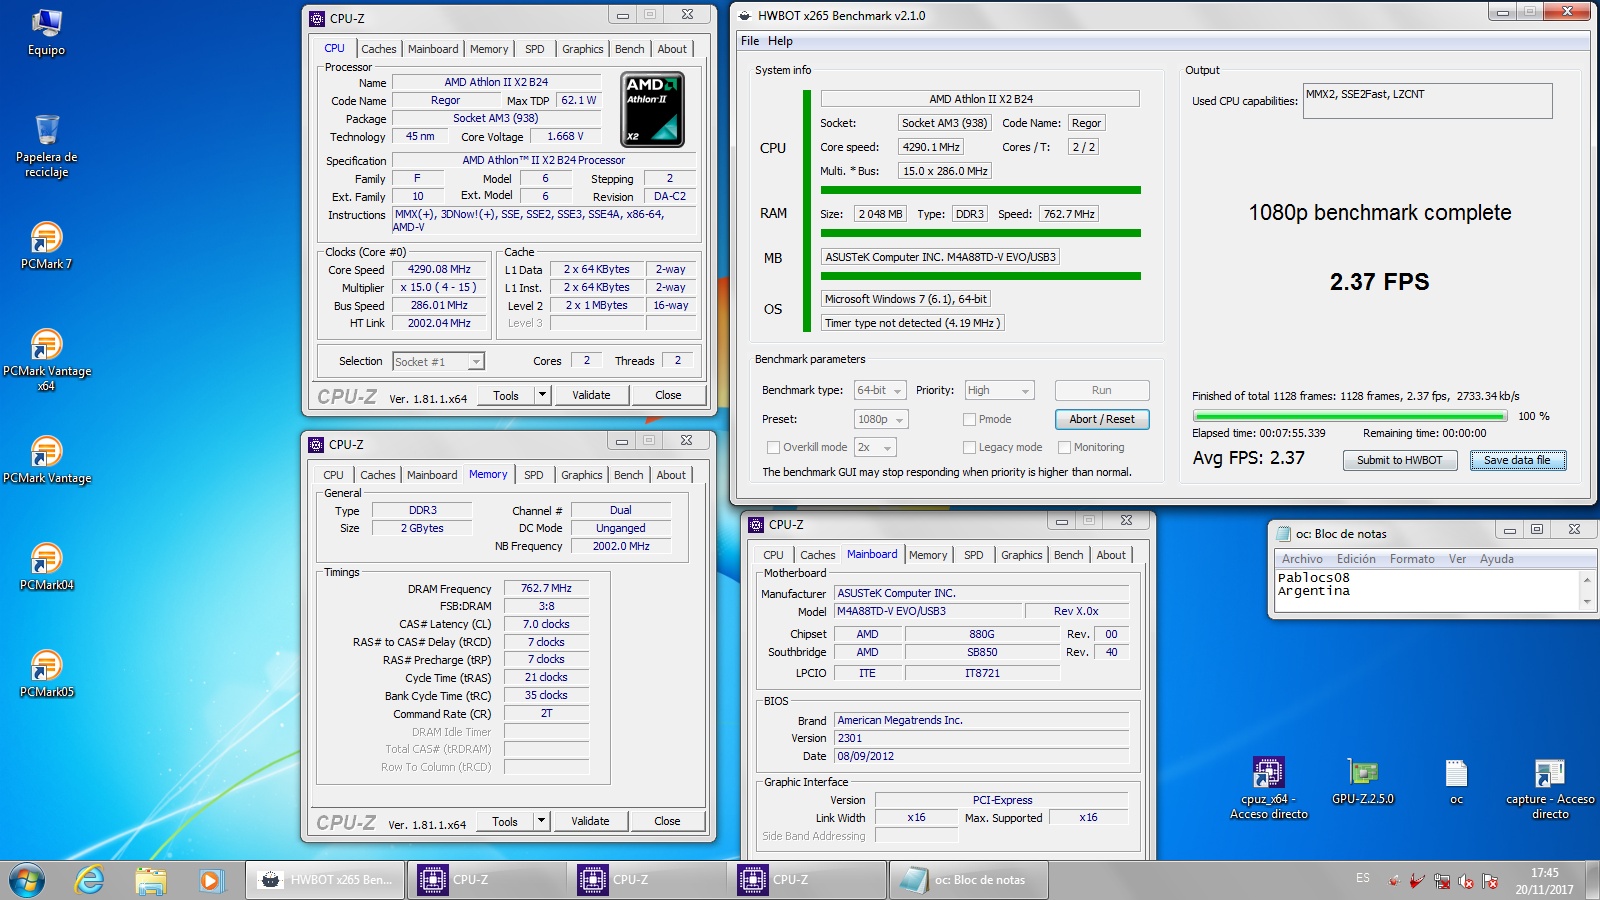Open Archivo menu in Bloc de notas
1600x900 pixels.
1302,559
